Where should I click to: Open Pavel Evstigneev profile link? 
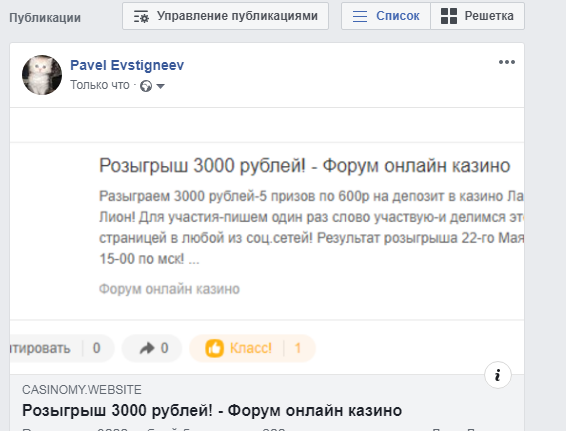point(127,65)
